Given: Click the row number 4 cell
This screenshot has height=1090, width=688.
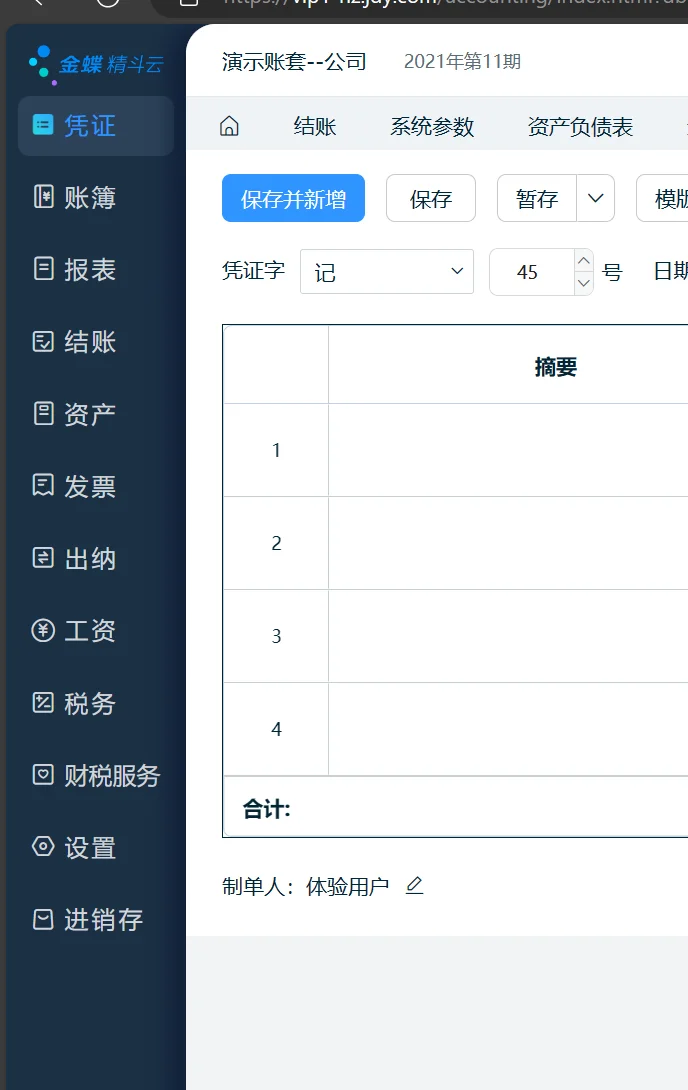Looking at the screenshot, I should [276, 729].
